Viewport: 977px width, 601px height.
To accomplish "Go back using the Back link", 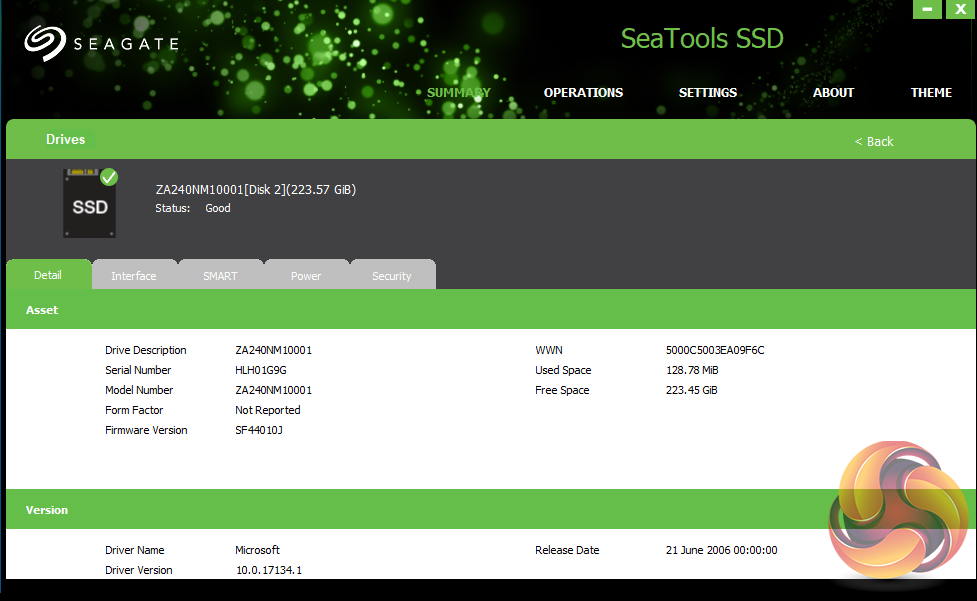I will pos(874,141).
